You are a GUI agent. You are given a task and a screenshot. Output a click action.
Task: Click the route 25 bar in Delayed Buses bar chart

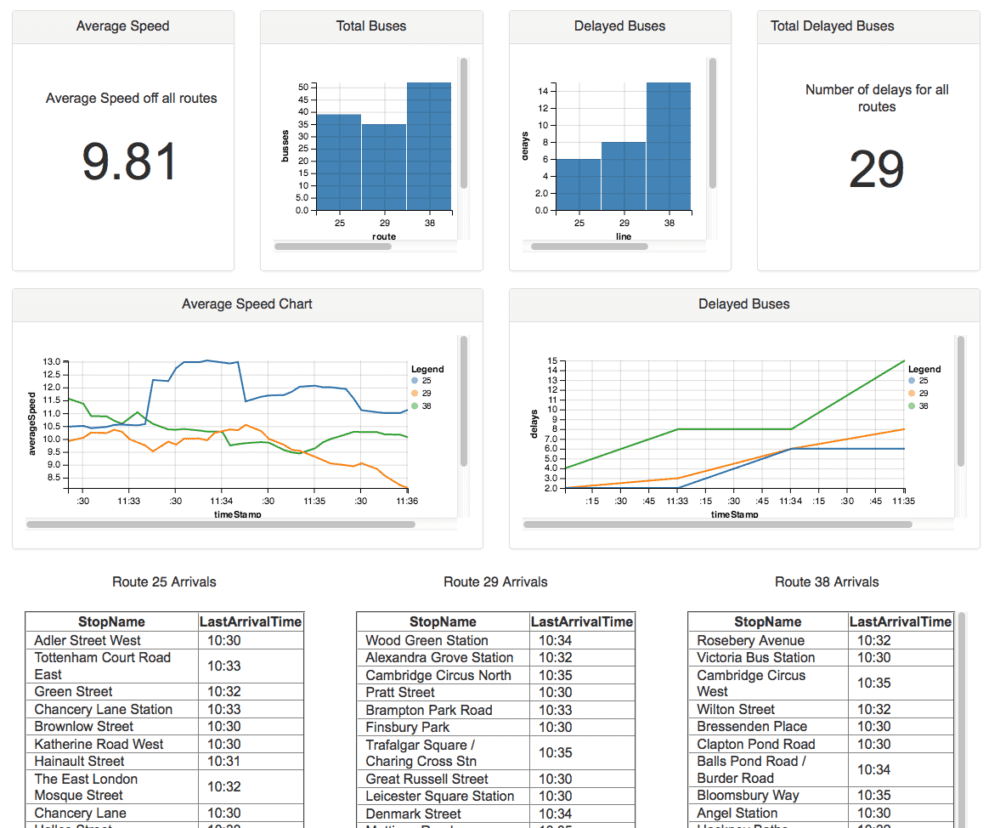578,184
